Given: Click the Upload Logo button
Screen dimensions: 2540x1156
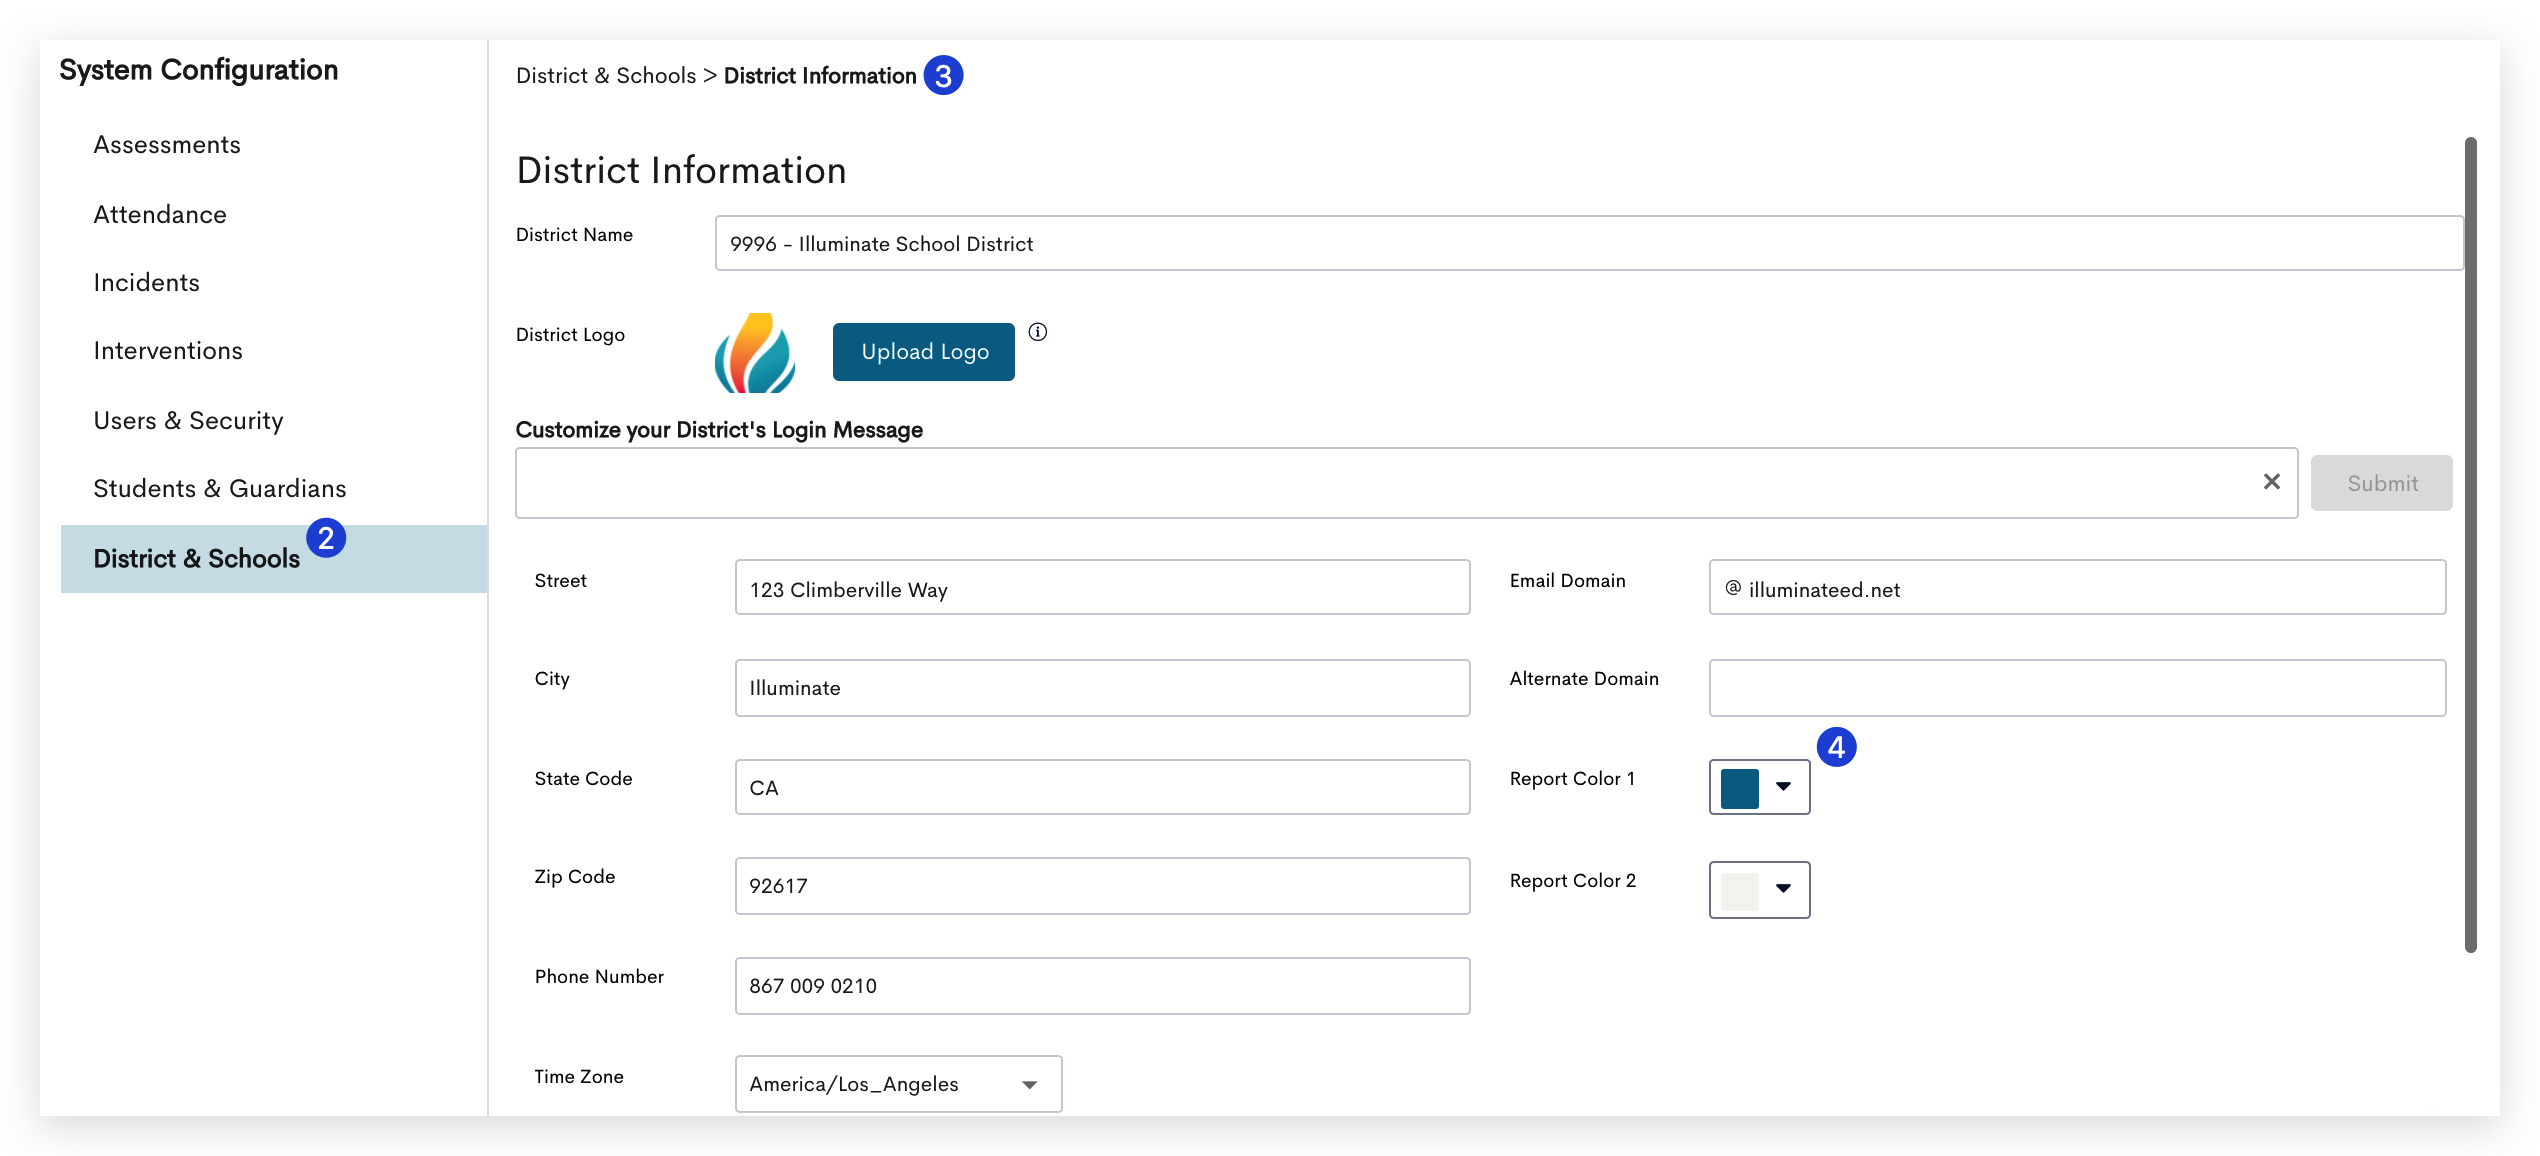Looking at the screenshot, I should 924,352.
